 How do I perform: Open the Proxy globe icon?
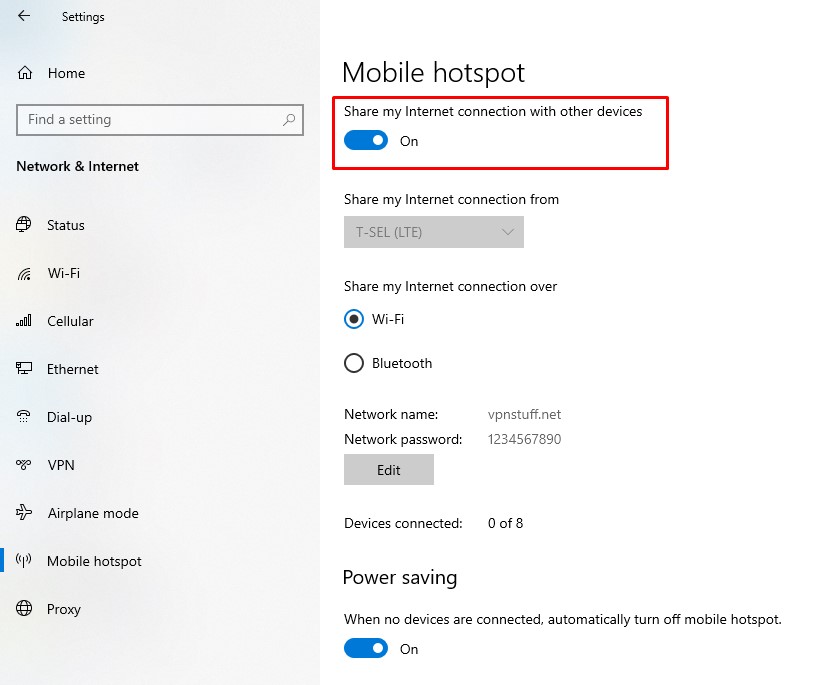tap(24, 608)
